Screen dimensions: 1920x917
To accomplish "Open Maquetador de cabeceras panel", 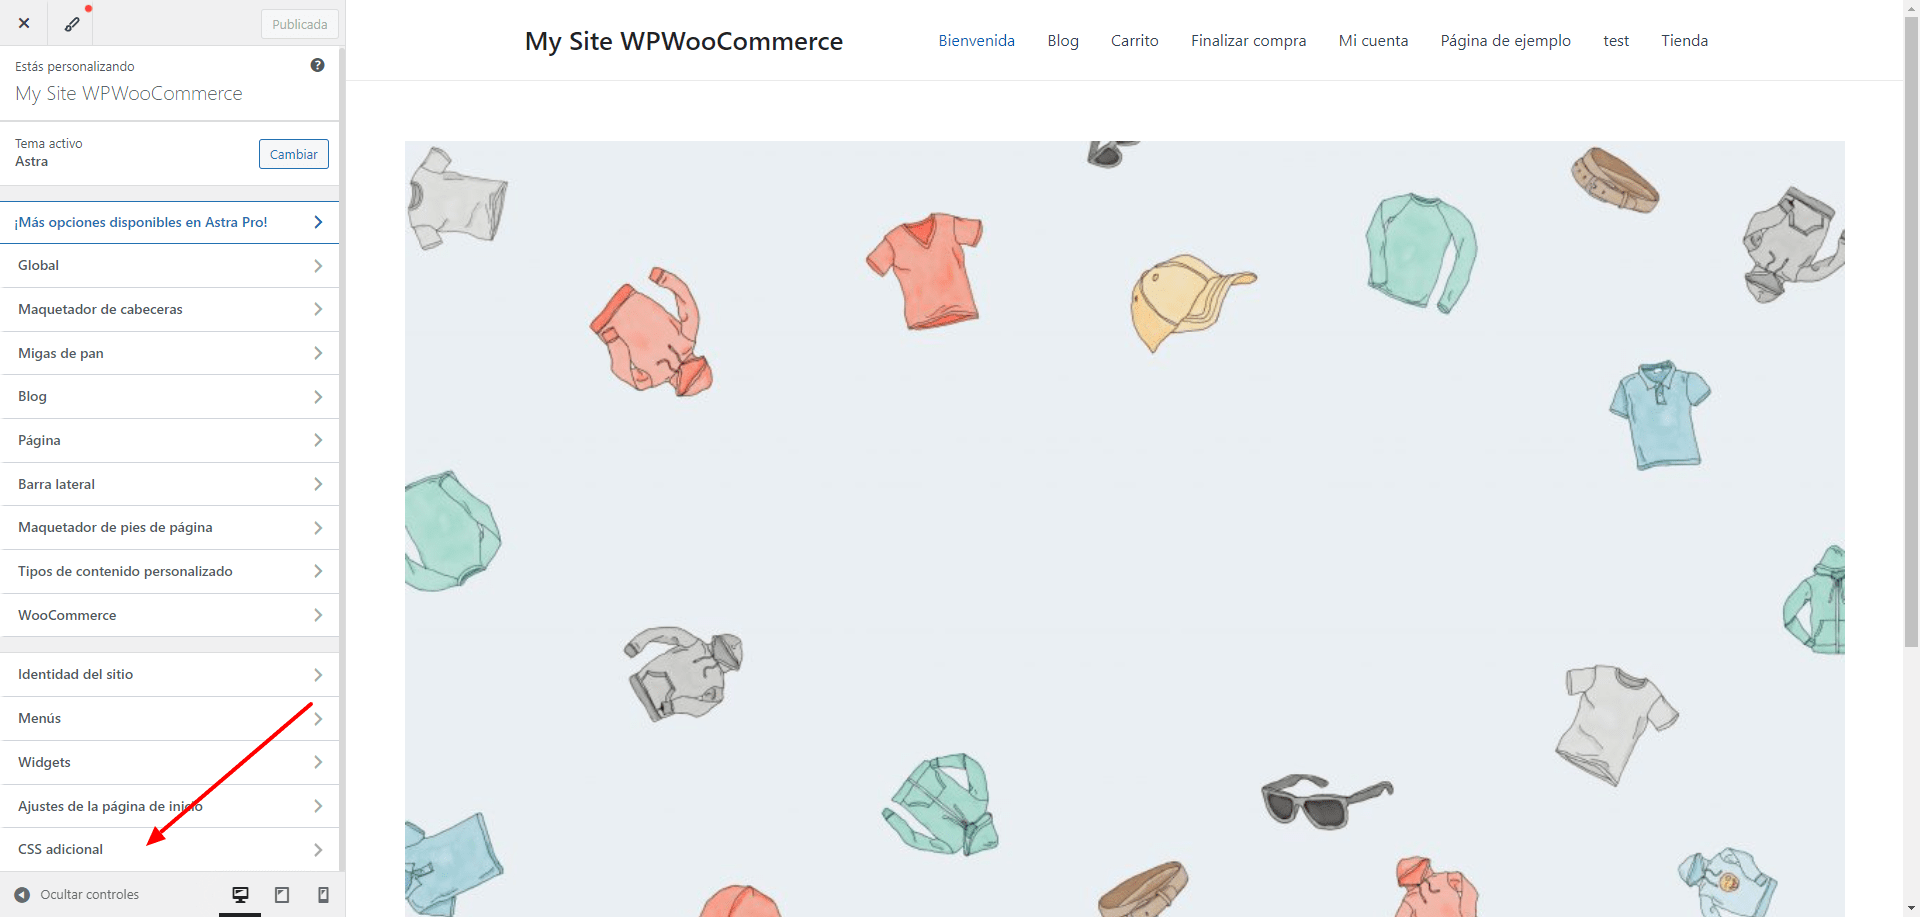I will point(170,310).
